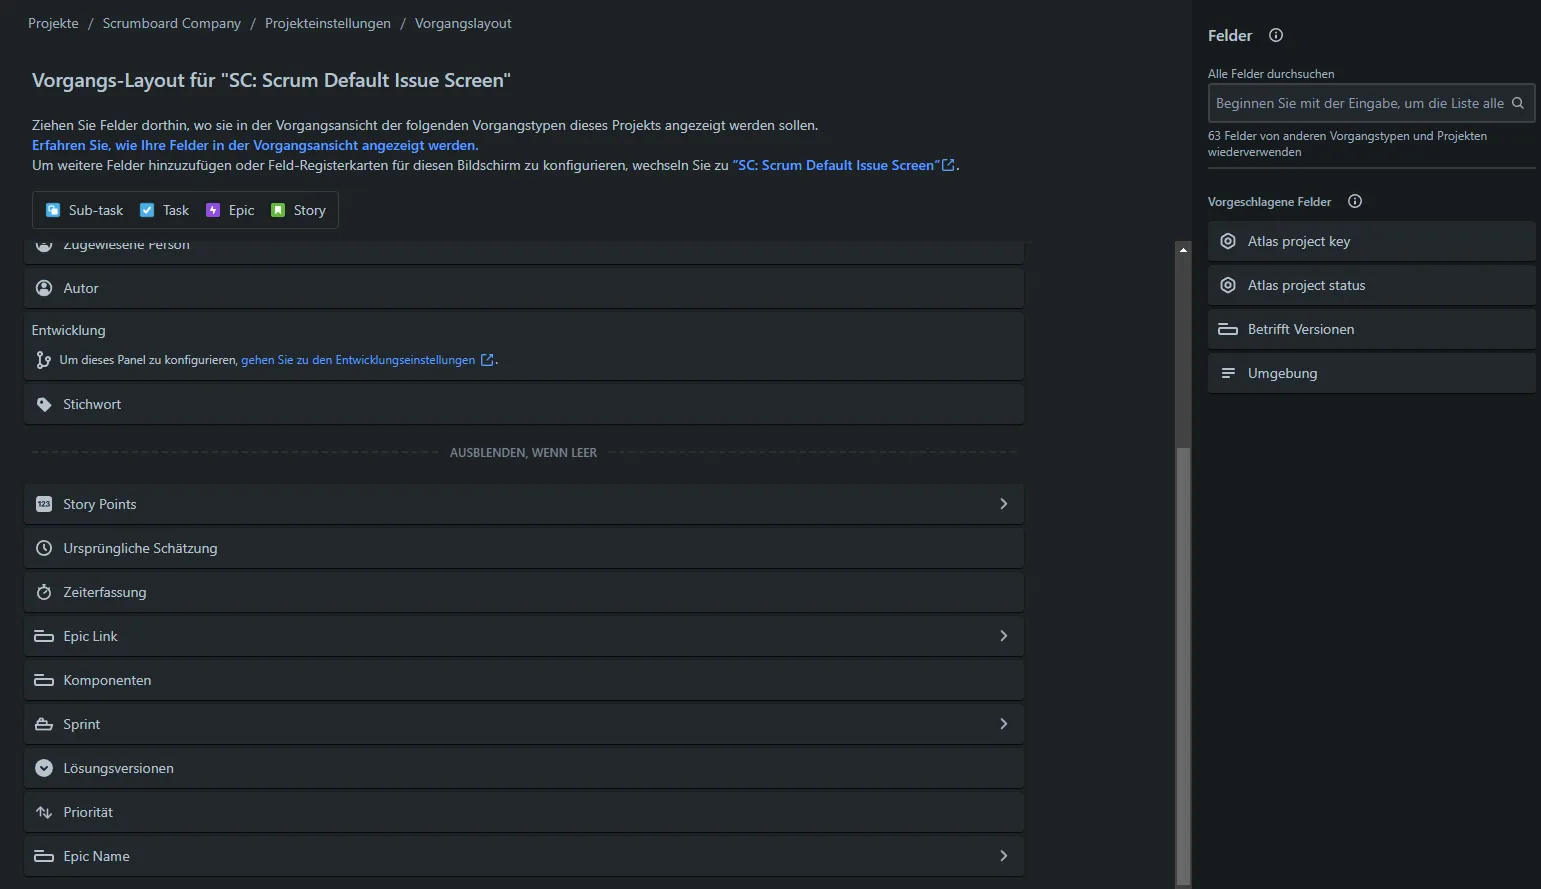Click the scrollbar up arrow
Screen dimensions: 1541x889
tap(1184, 250)
